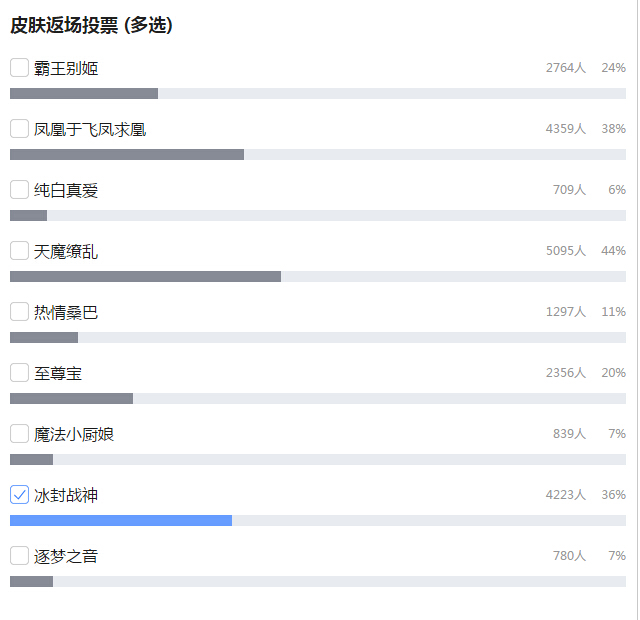Click the 天魔缭乱 vote progress bar
This screenshot has width=640, height=620.
pyautogui.click(x=318, y=276)
